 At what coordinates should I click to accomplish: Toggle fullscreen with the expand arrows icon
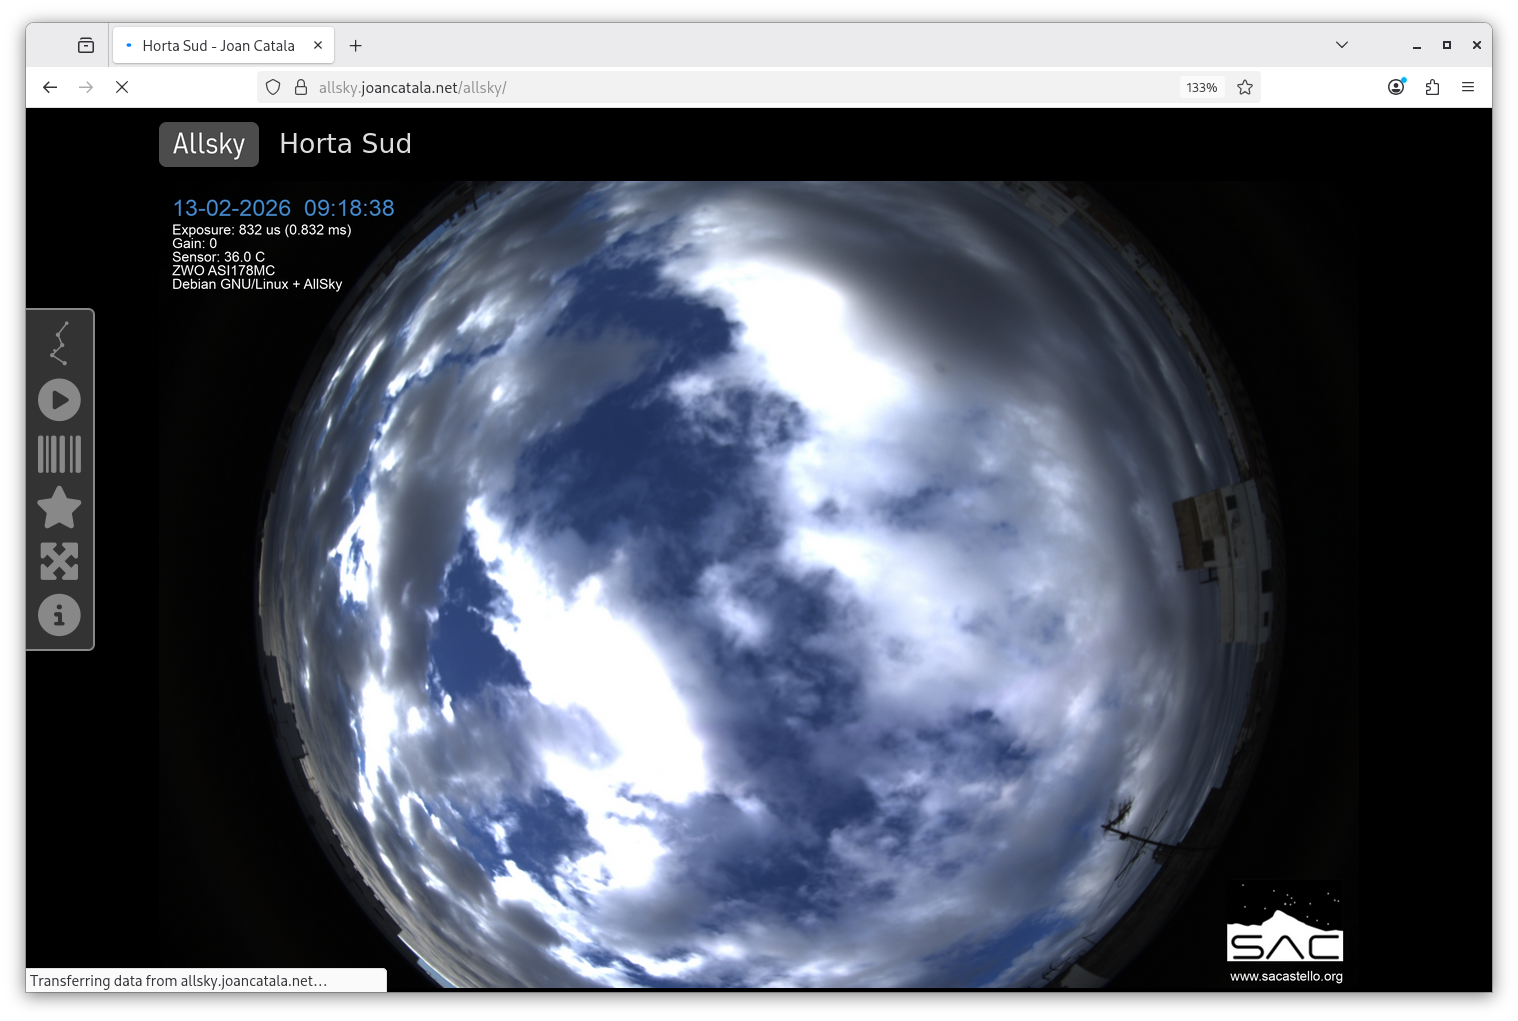(x=59, y=561)
